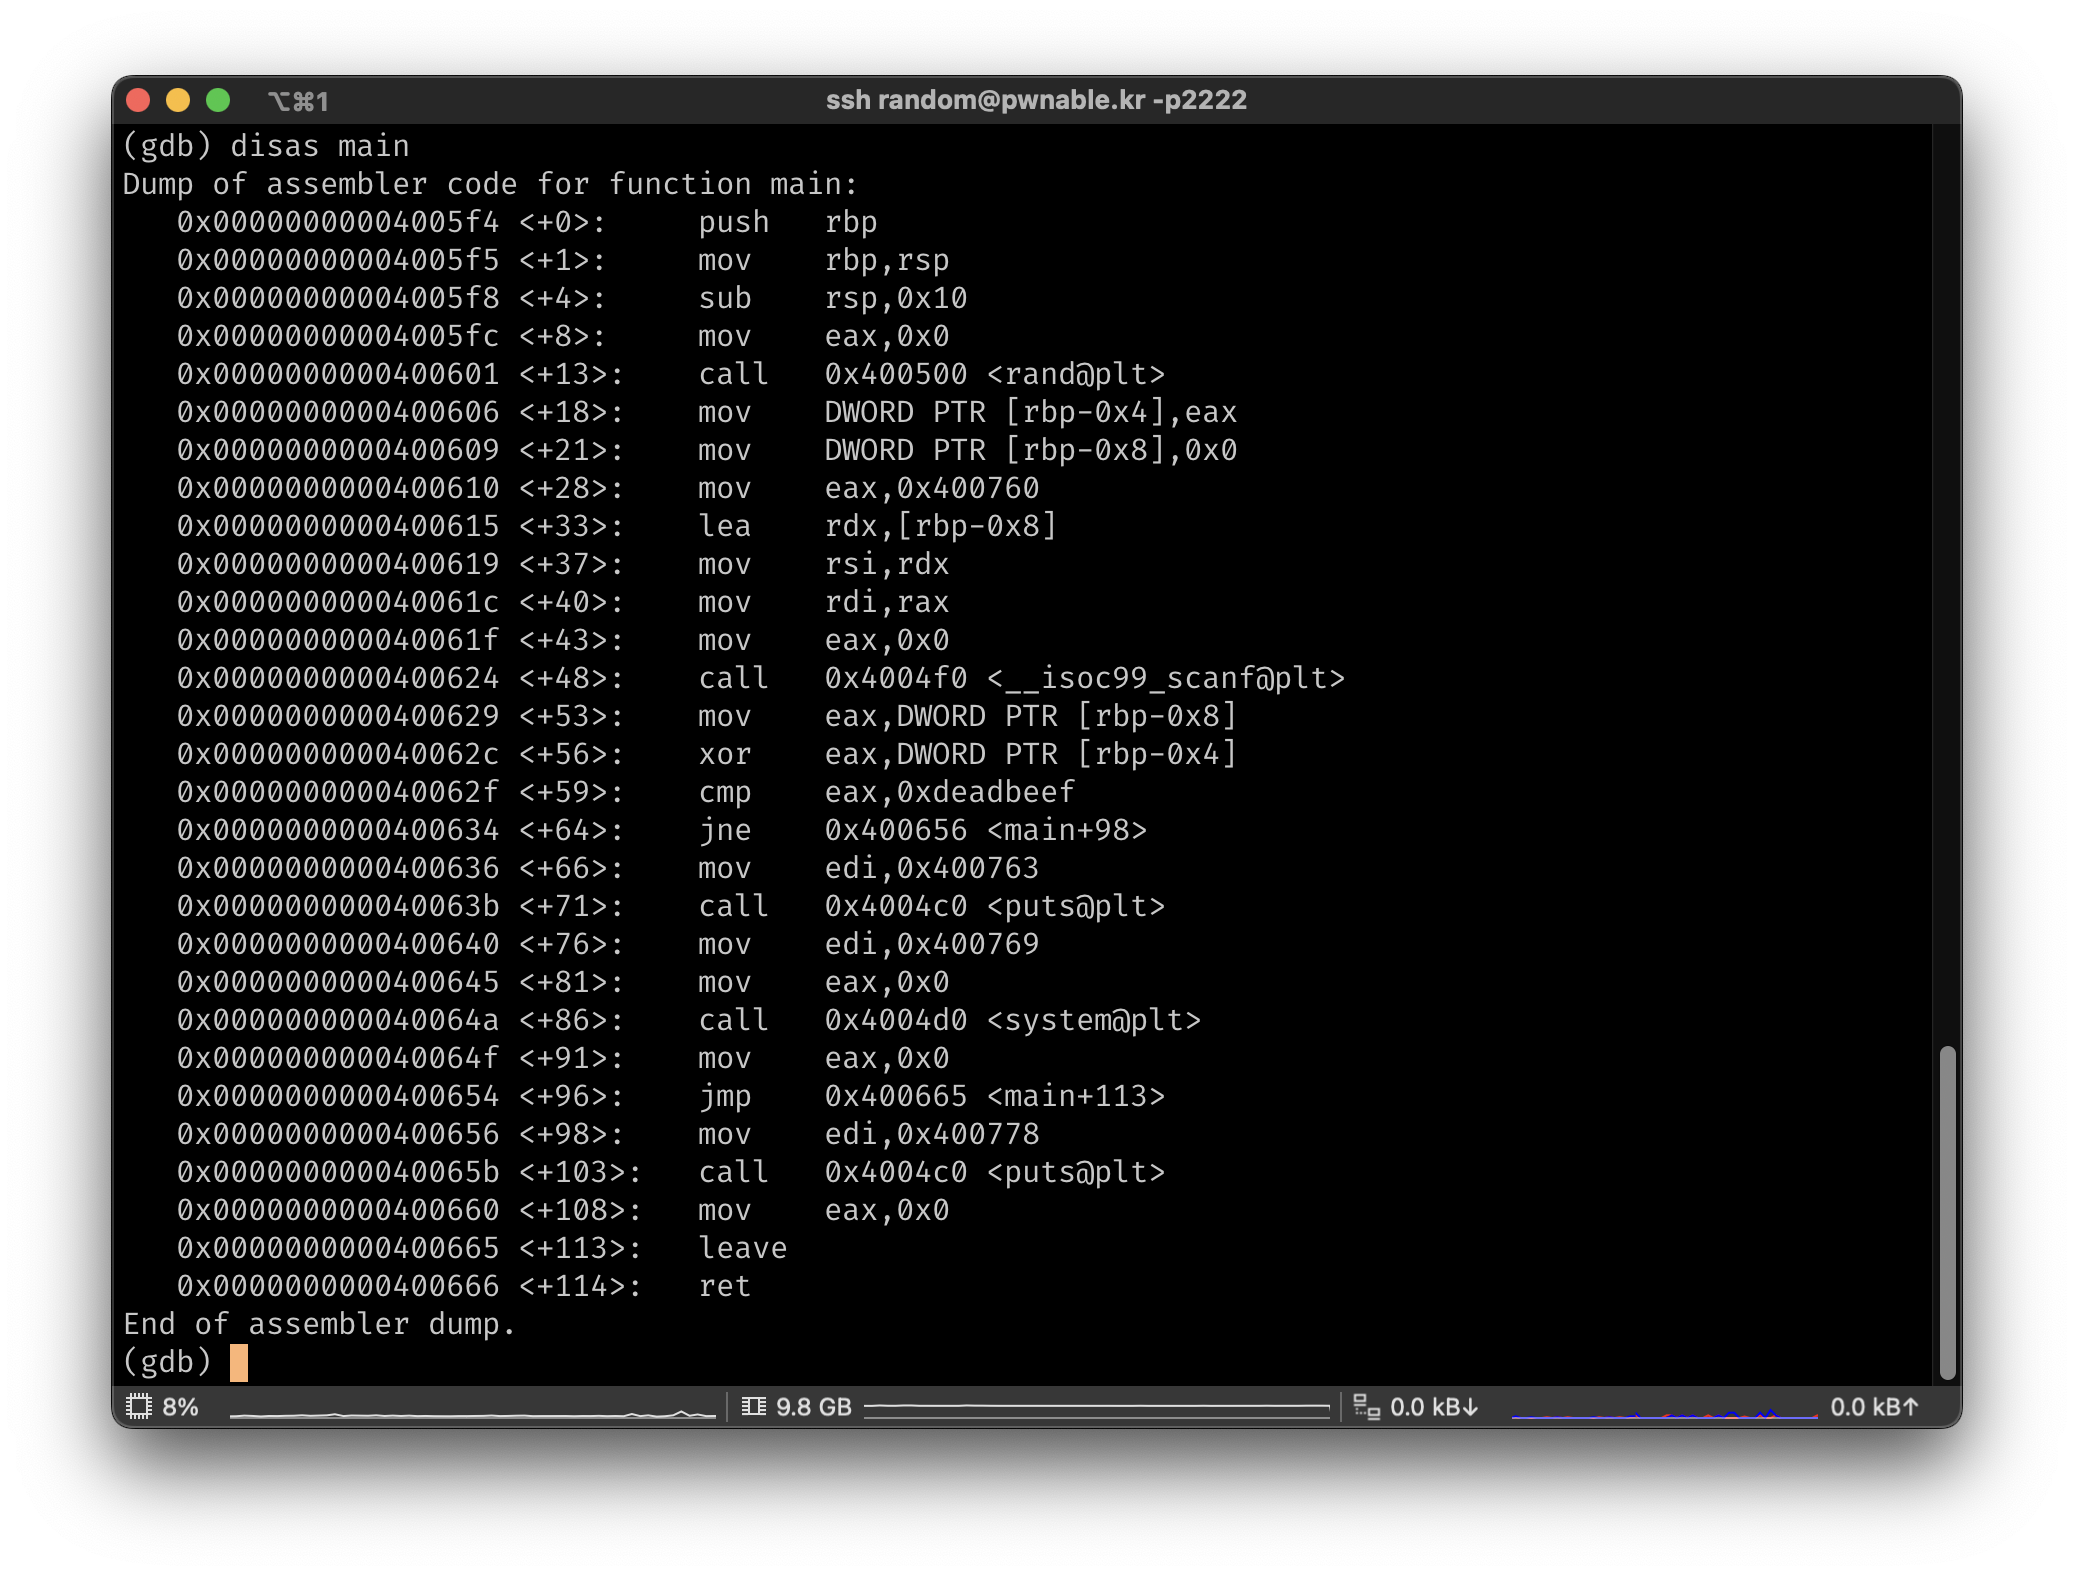2074x1576 pixels.
Task: Close the terminal with red button
Action: [138, 100]
